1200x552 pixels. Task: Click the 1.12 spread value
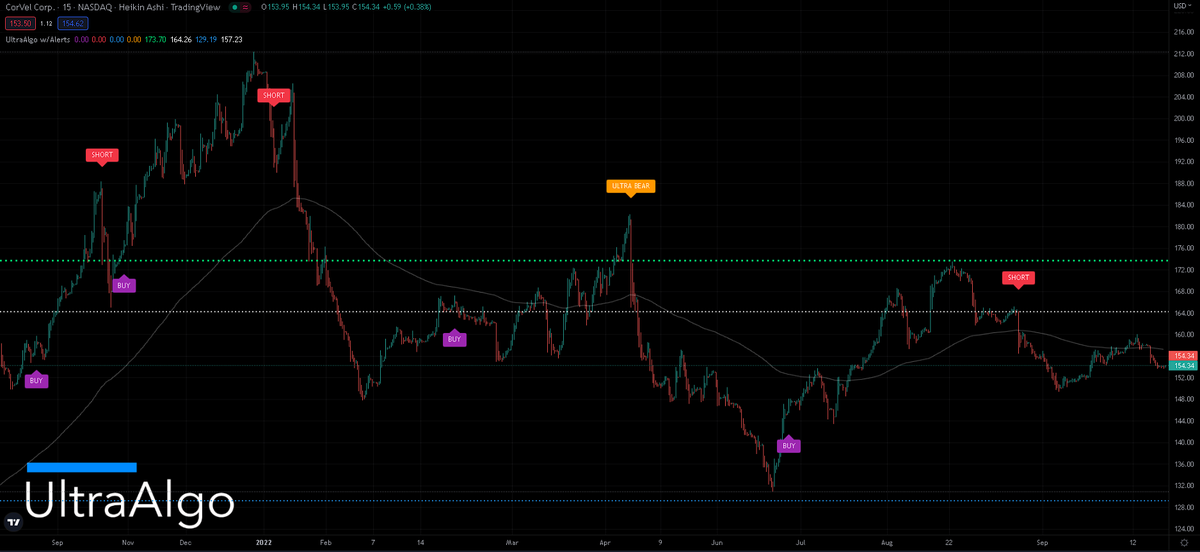(x=46, y=23)
